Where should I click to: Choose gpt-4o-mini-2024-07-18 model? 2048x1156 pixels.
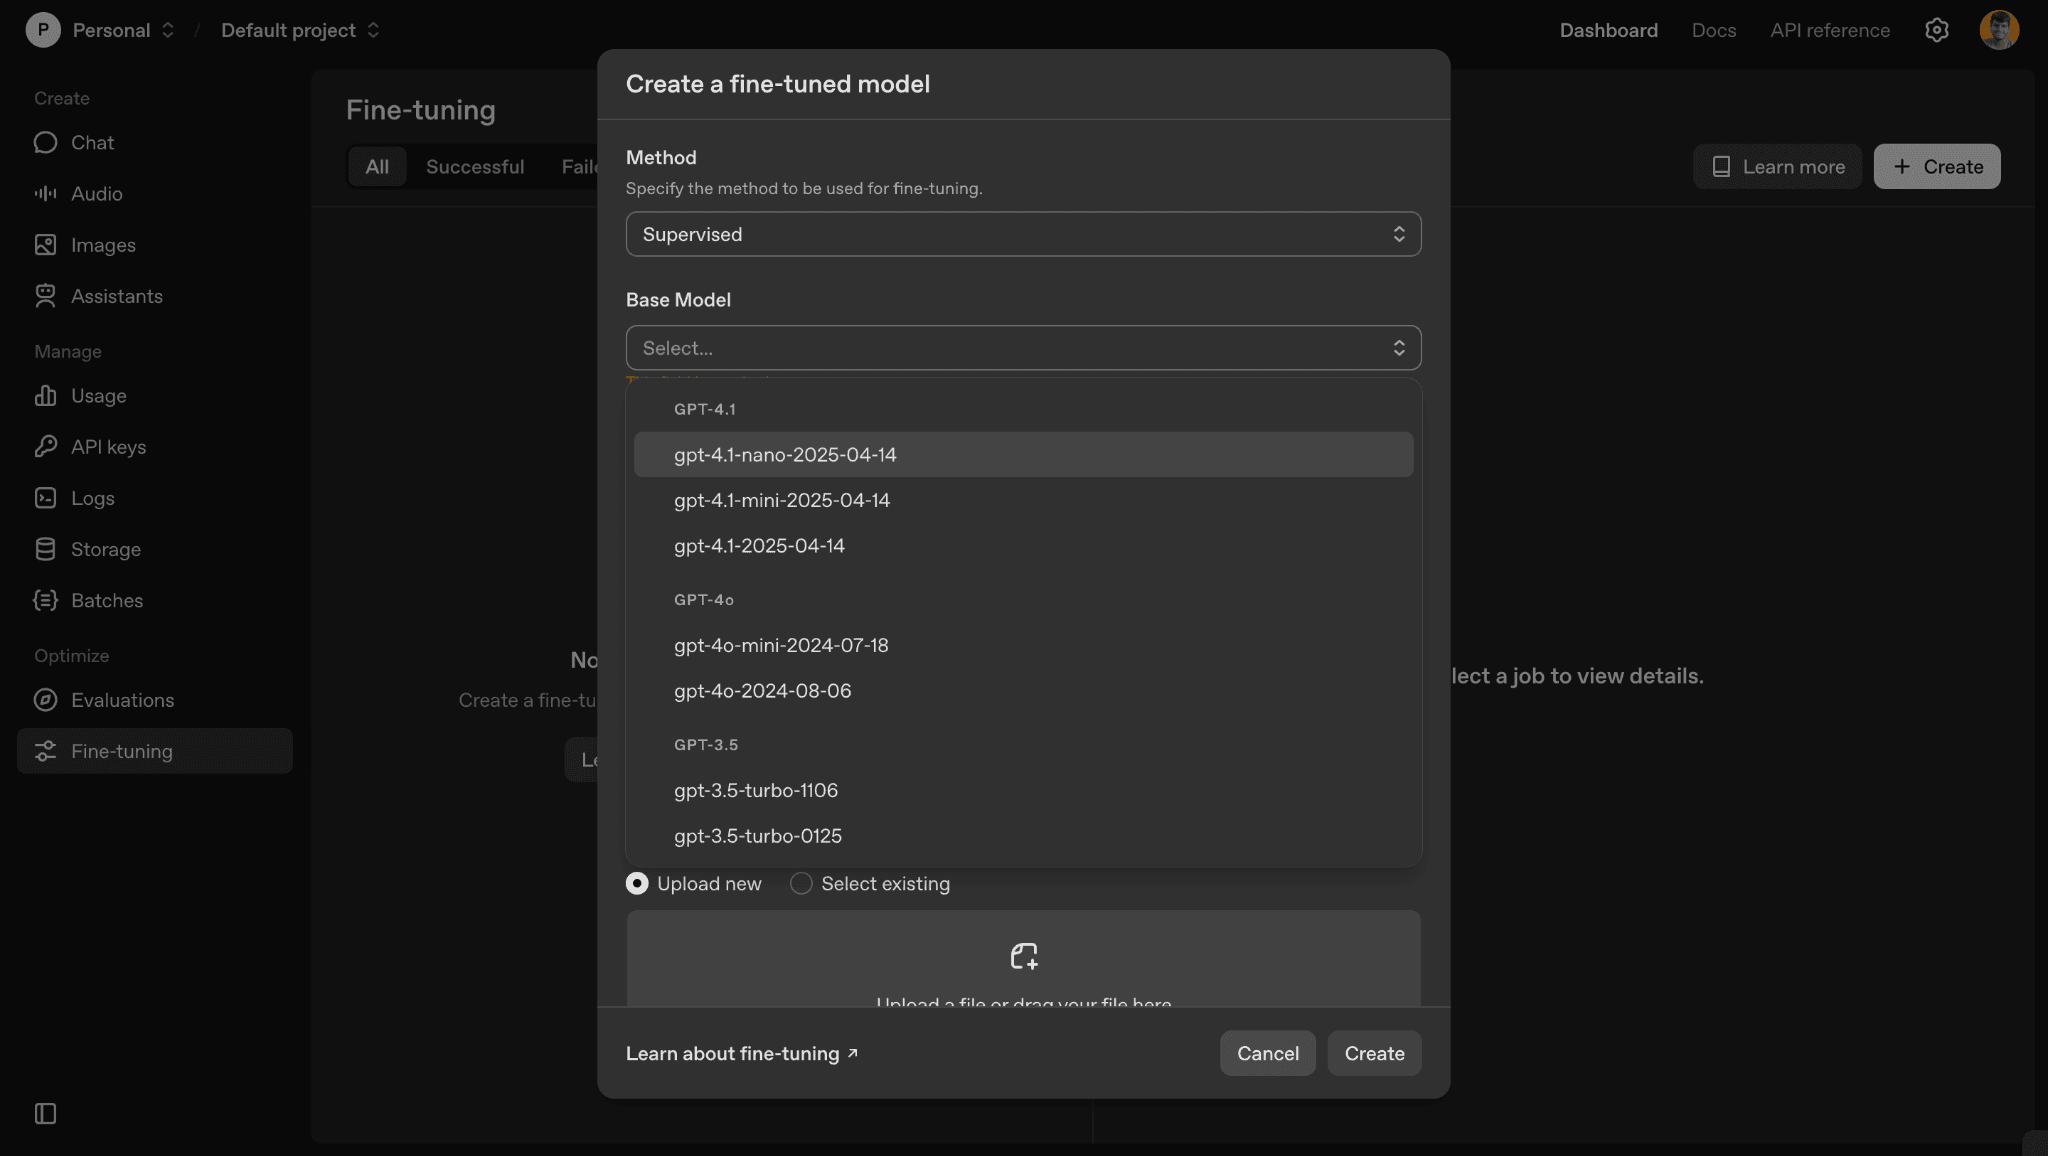point(1023,646)
